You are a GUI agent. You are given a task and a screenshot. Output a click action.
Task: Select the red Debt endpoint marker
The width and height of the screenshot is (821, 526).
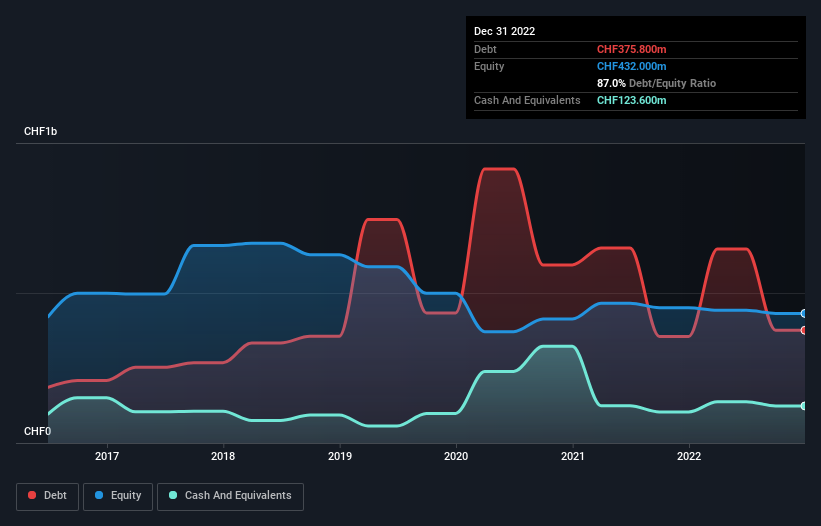804,330
